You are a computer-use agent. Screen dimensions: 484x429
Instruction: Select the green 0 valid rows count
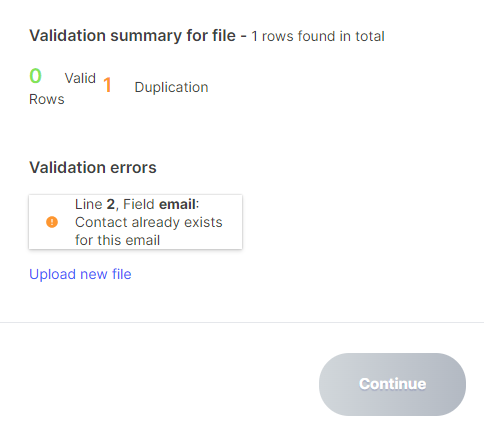[35, 76]
